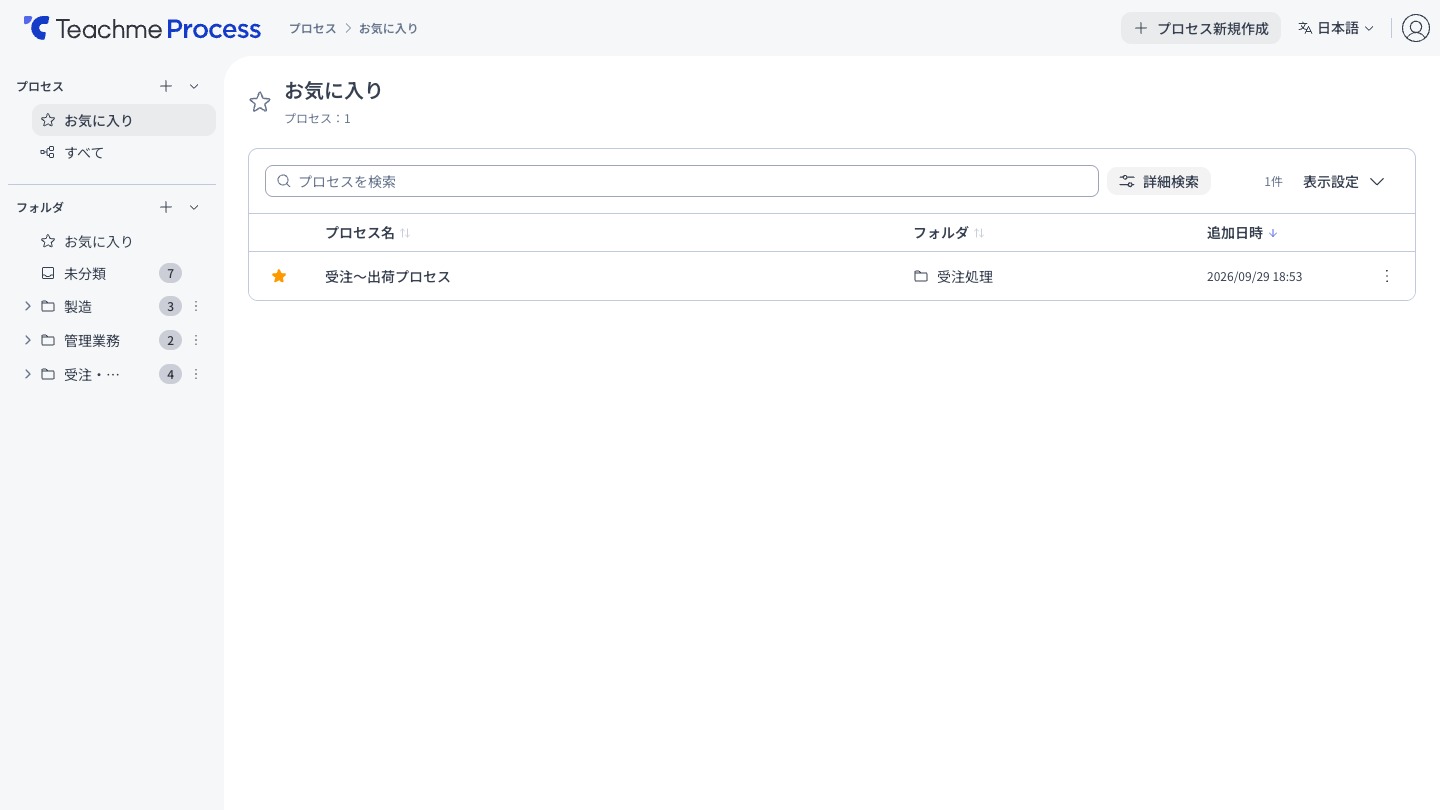
Task: Click the 受注・… count badge 4
Action: point(170,374)
